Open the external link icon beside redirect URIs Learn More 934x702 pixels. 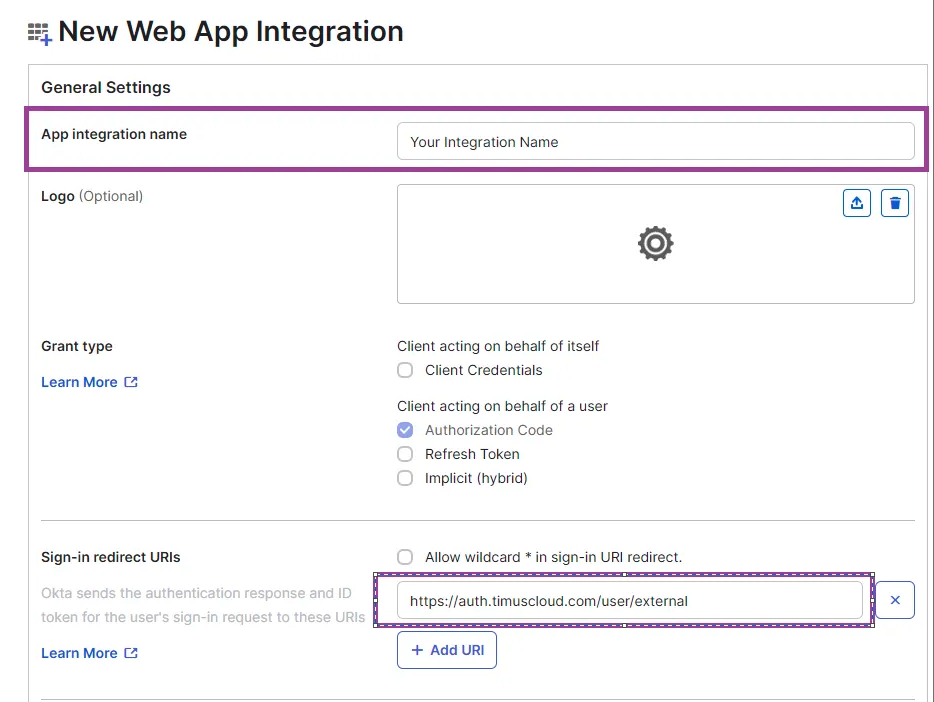(131, 652)
